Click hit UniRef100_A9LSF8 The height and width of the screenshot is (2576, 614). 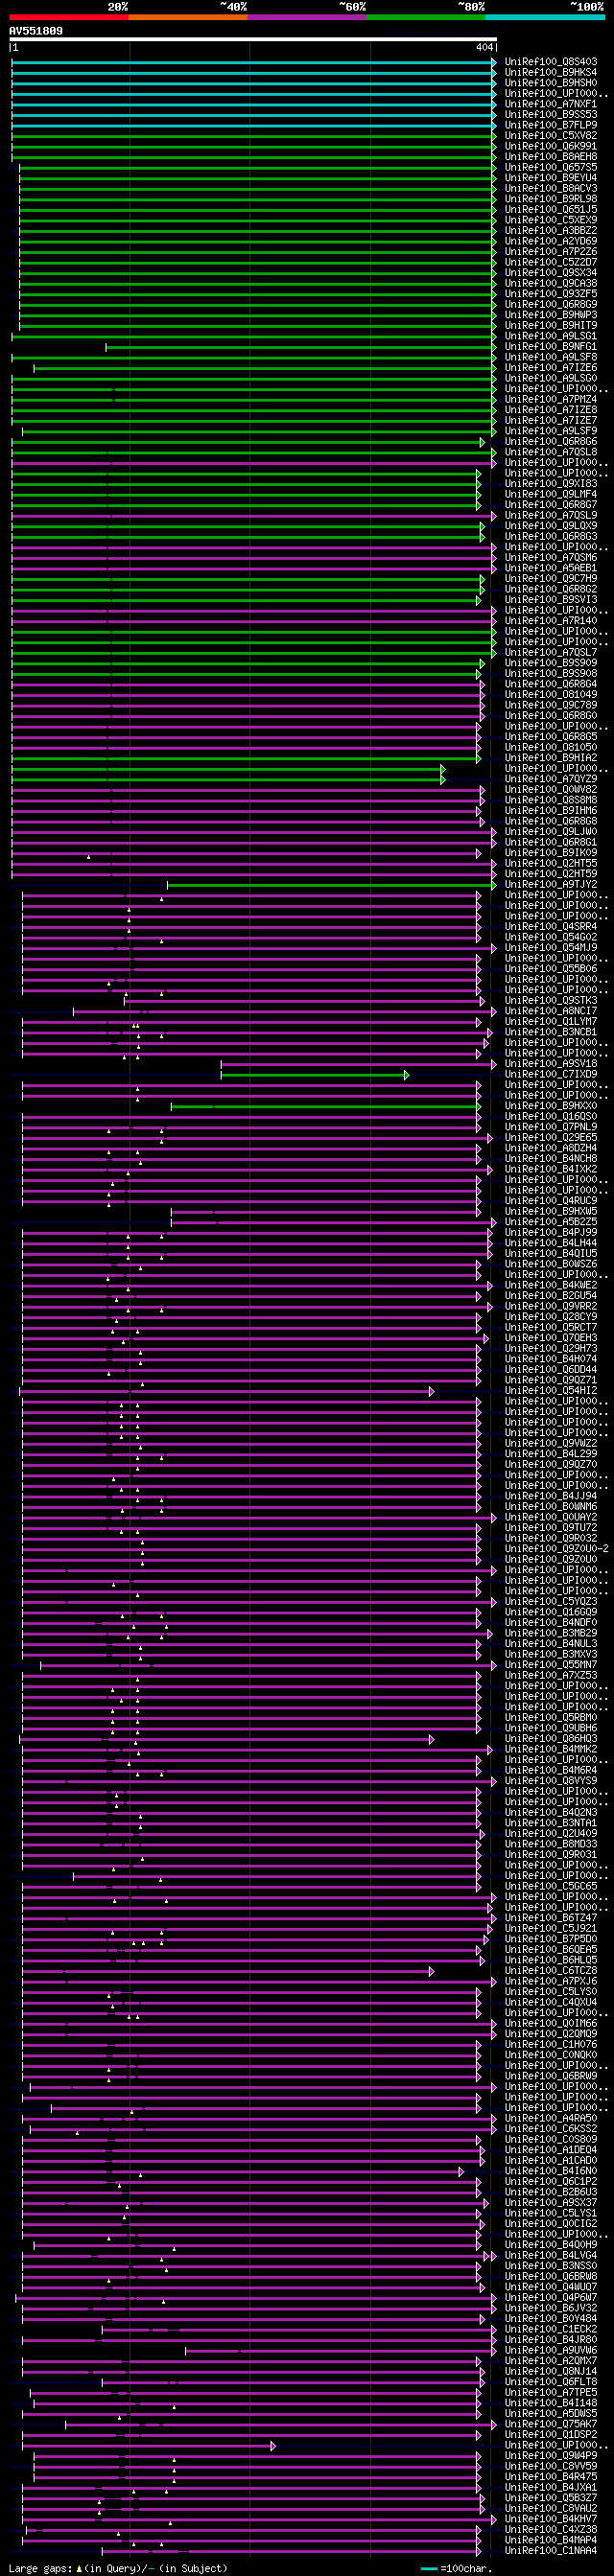coord(551,357)
